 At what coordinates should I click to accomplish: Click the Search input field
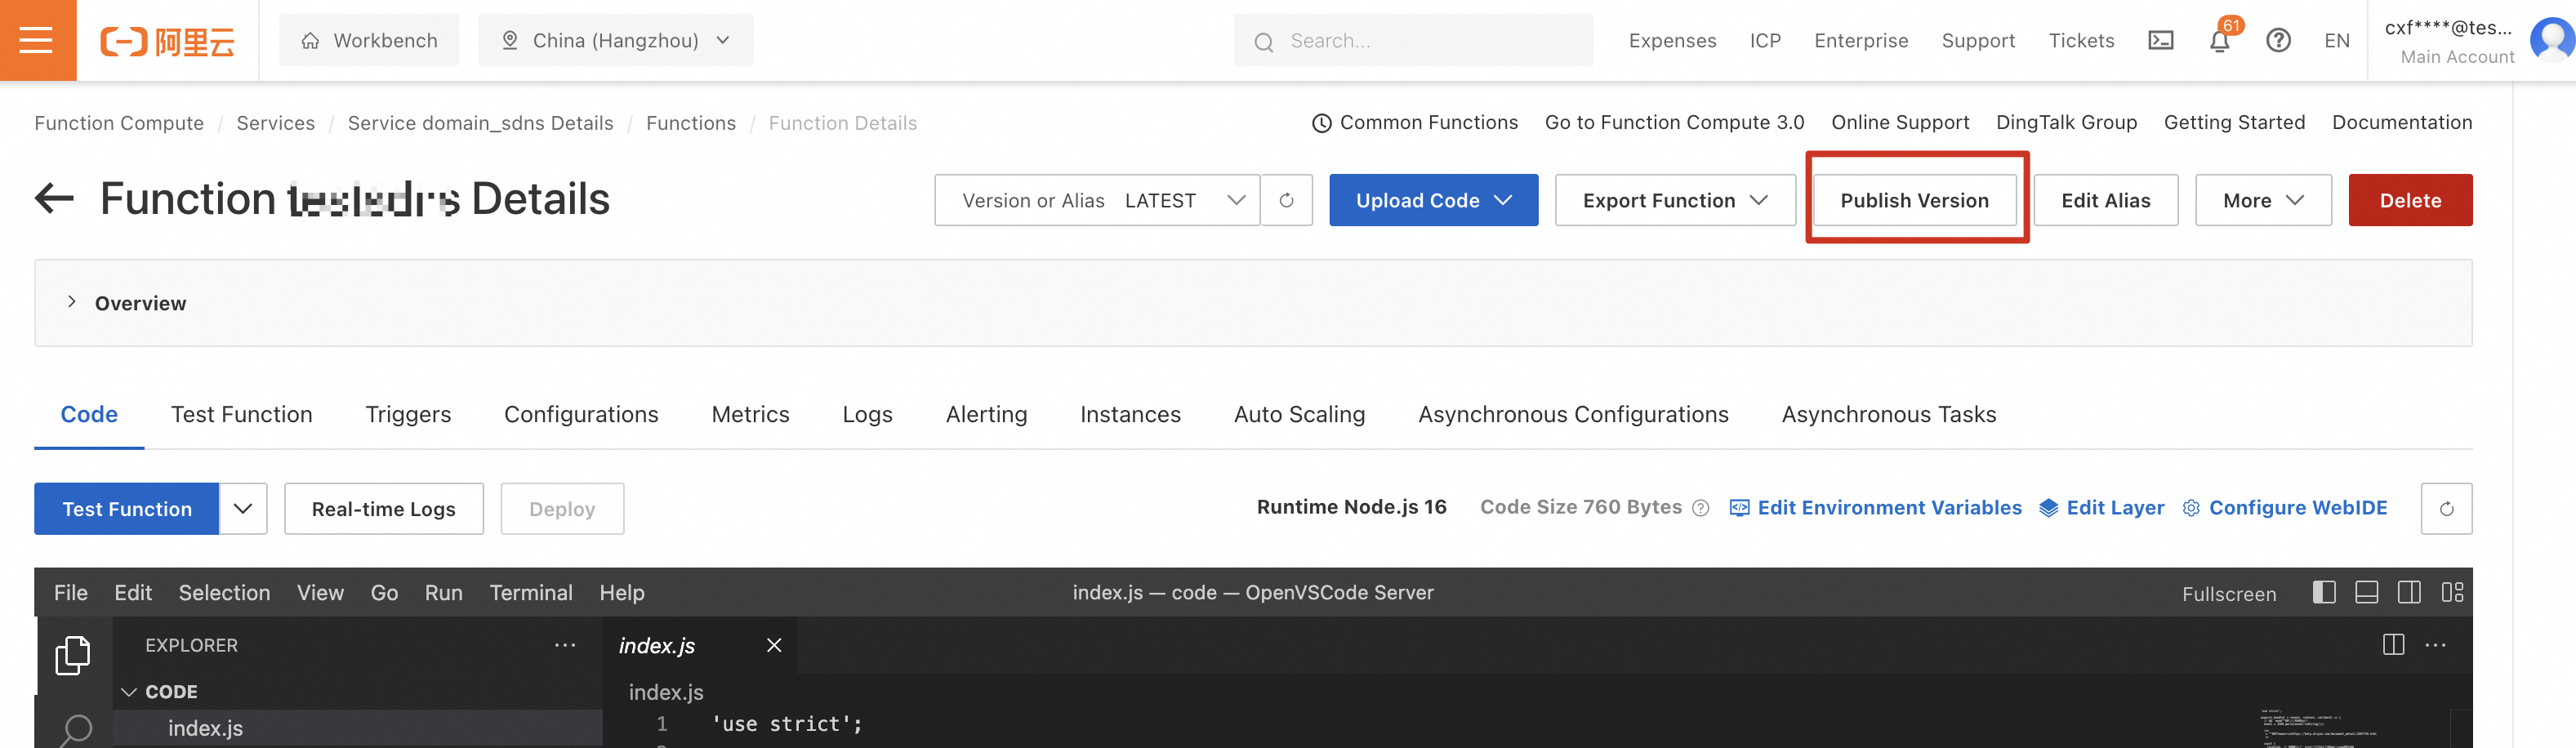coord(1412,40)
